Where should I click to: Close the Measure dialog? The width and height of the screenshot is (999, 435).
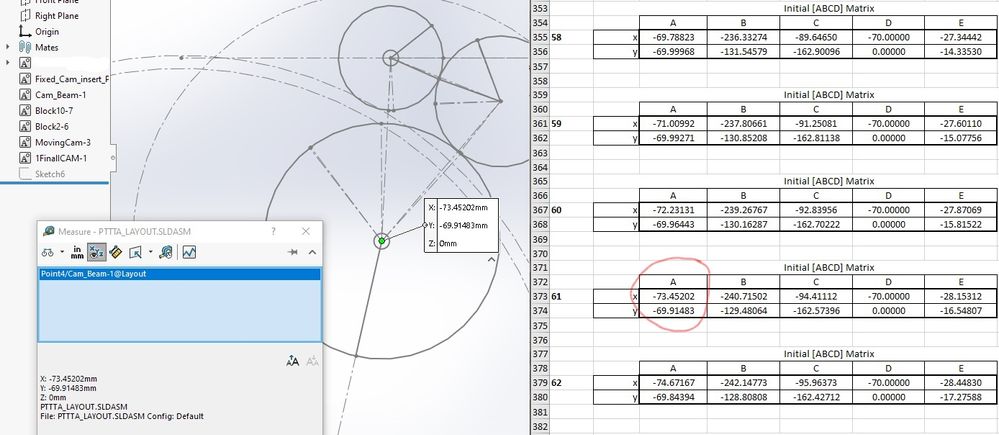tap(306, 231)
